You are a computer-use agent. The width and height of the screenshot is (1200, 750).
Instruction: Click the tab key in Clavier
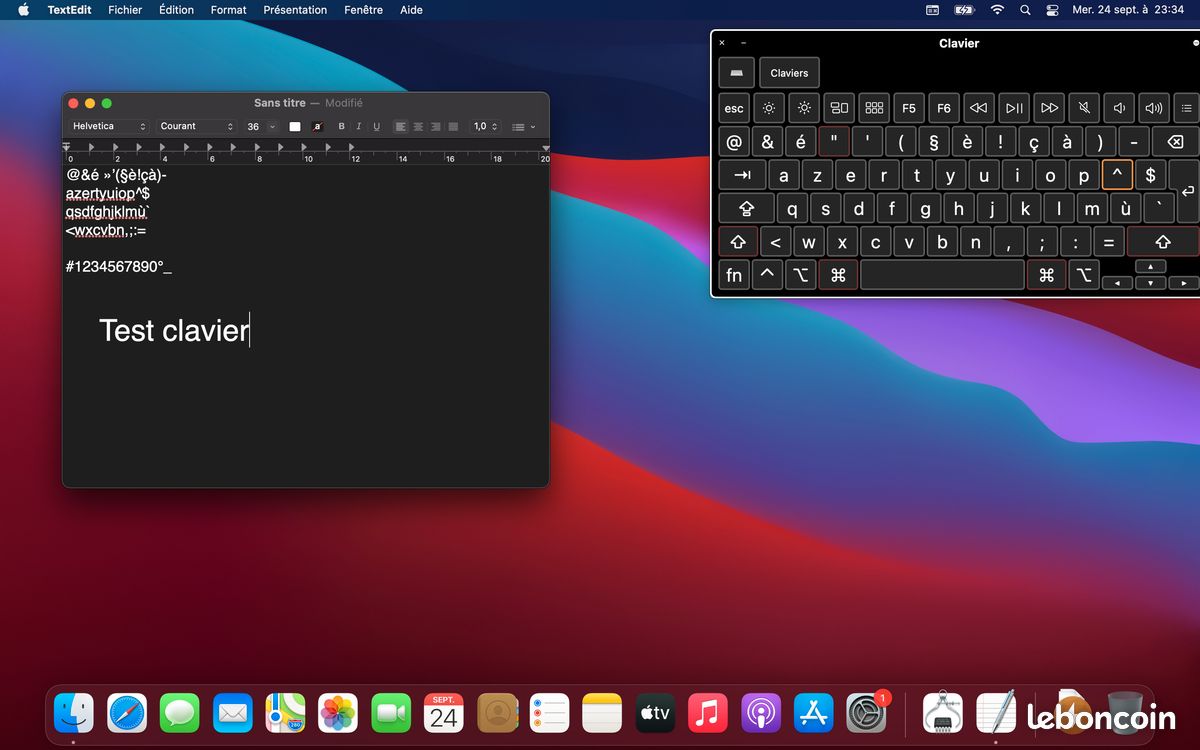point(742,176)
